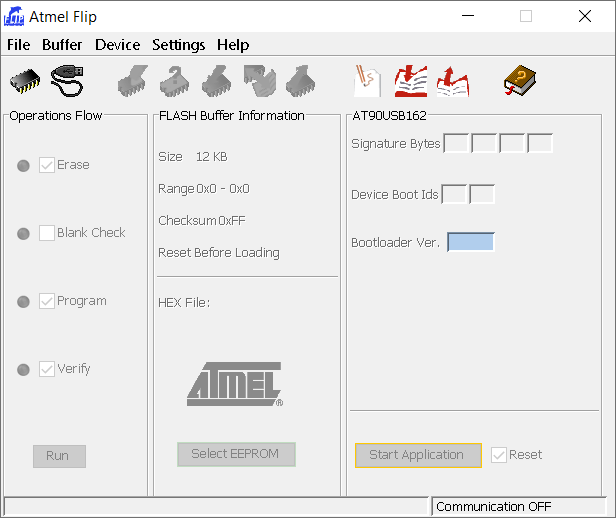Viewport: 616px width, 518px height.
Task: Toggle the Reset checkbox
Action: coord(499,455)
